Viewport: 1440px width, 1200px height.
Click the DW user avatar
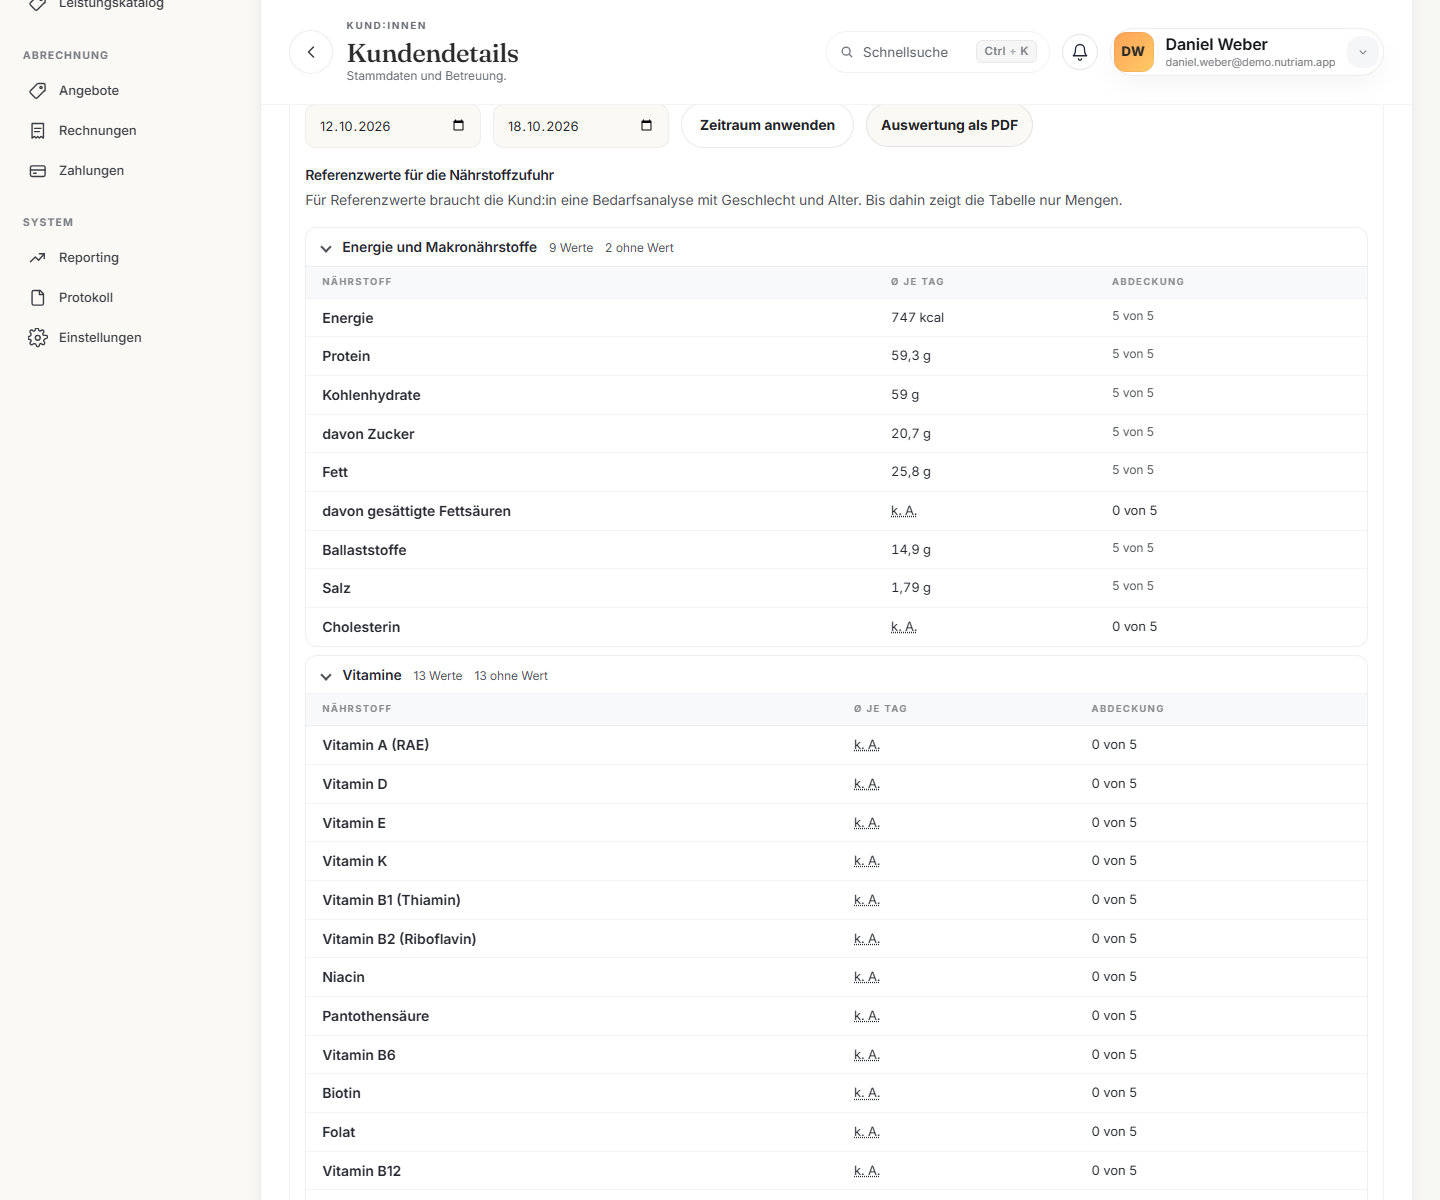tap(1133, 52)
